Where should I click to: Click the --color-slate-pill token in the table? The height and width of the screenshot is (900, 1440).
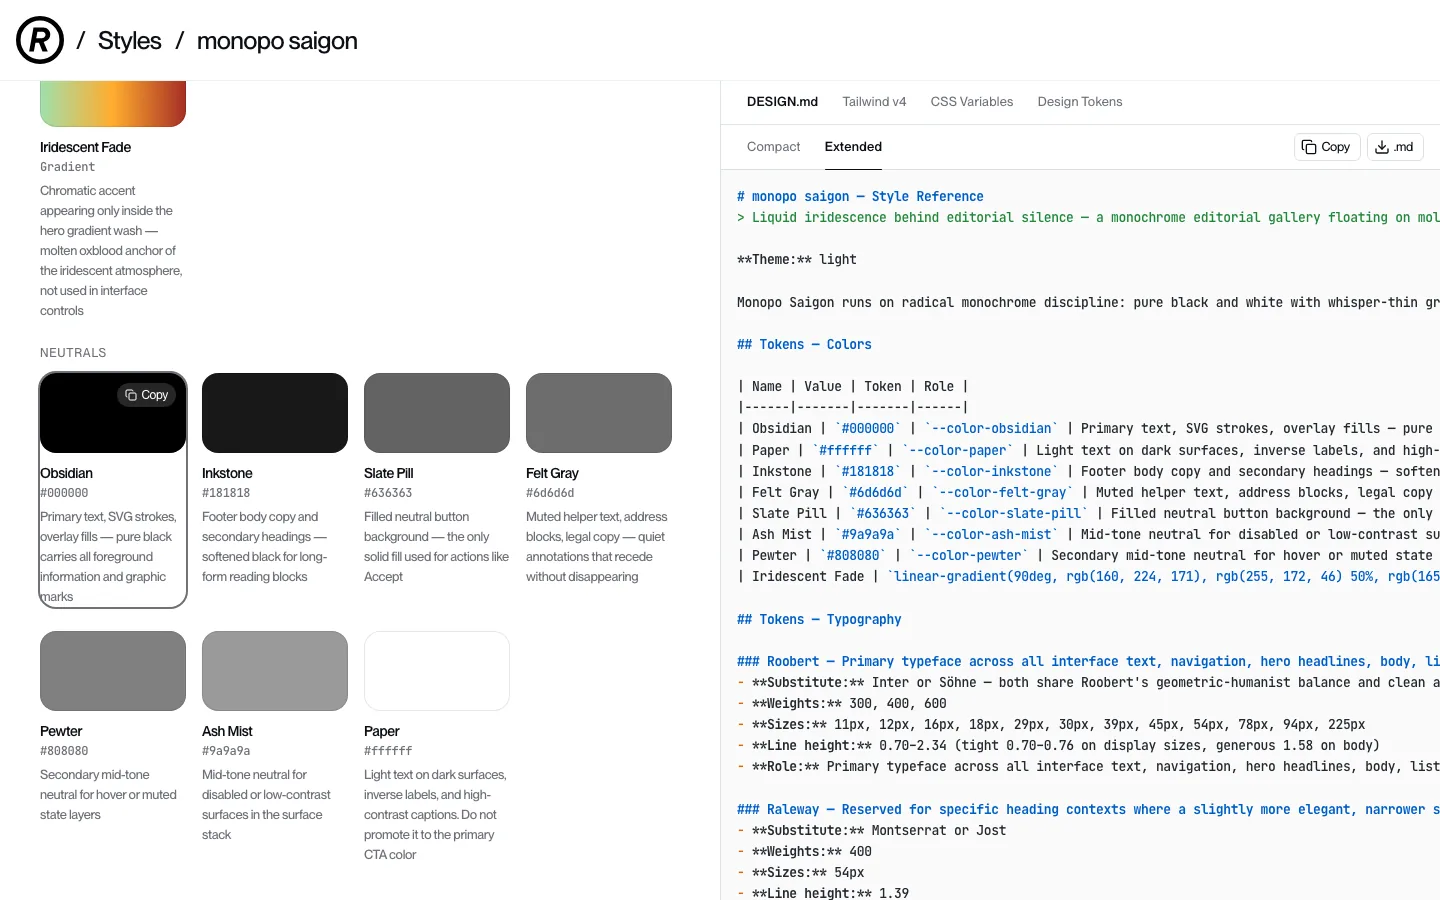click(x=1013, y=514)
